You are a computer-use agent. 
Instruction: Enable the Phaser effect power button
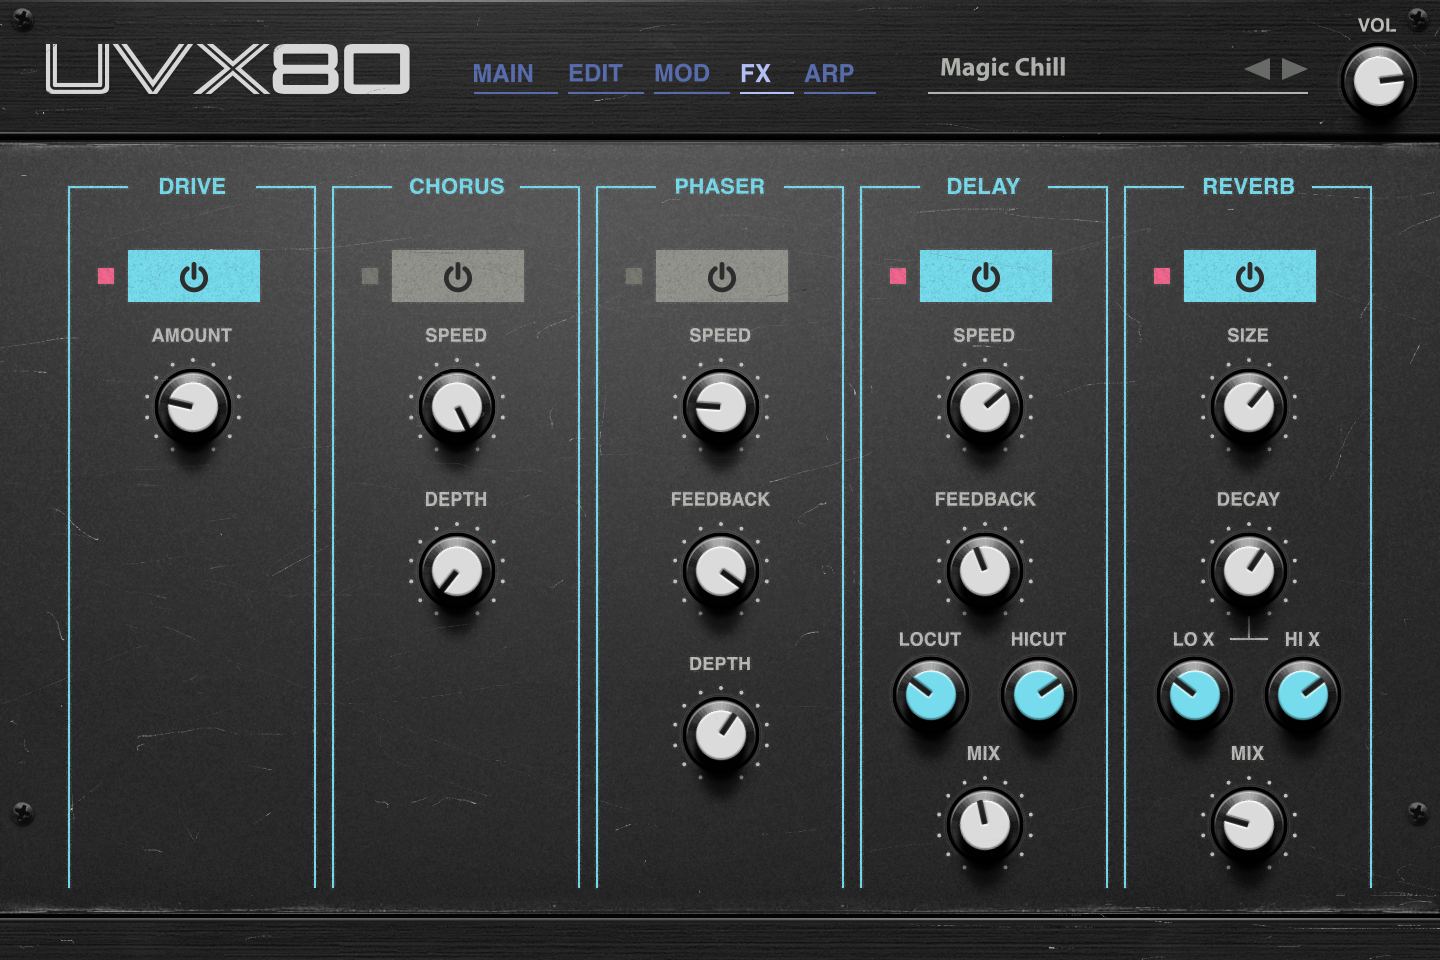(x=722, y=276)
